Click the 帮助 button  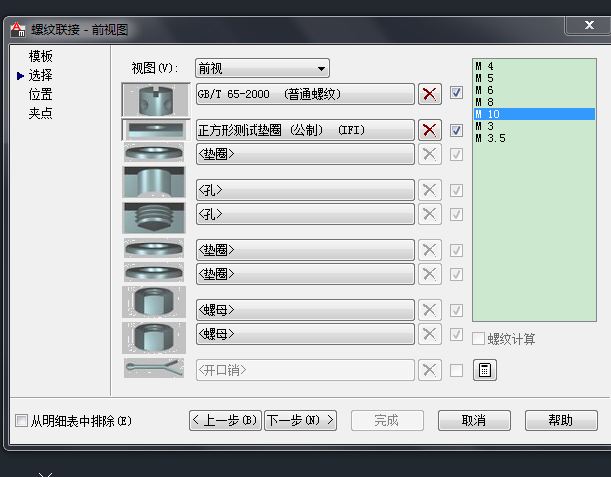click(x=561, y=421)
